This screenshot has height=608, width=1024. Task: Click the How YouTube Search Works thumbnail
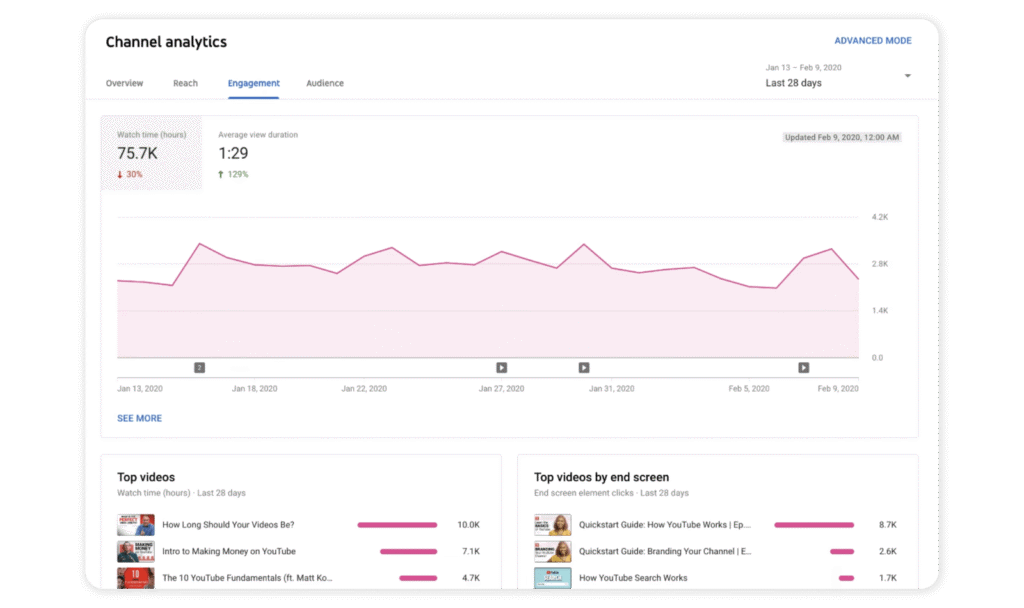(552, 577)
